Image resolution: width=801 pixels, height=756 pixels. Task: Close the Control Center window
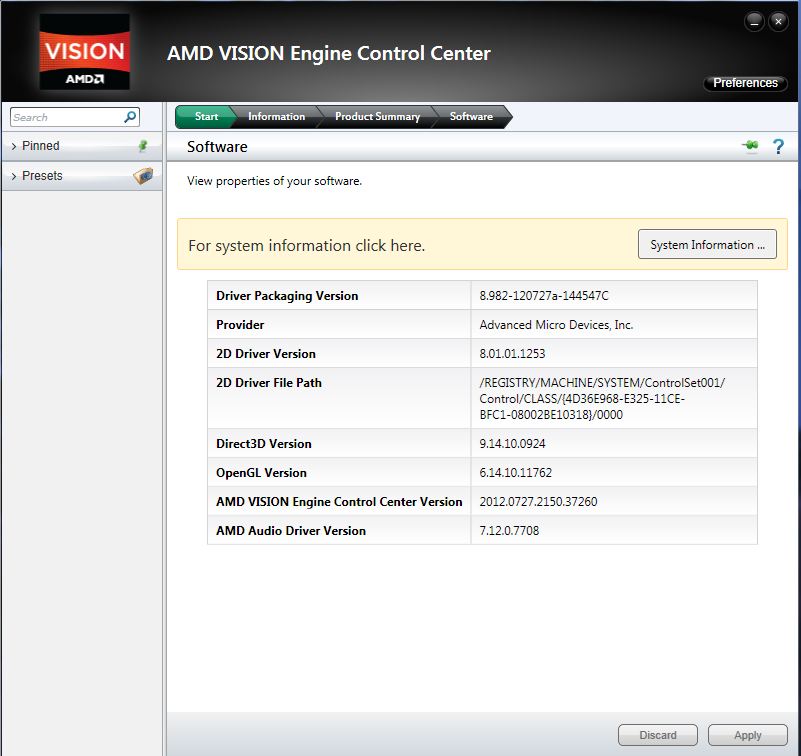[x=779, y=22]
